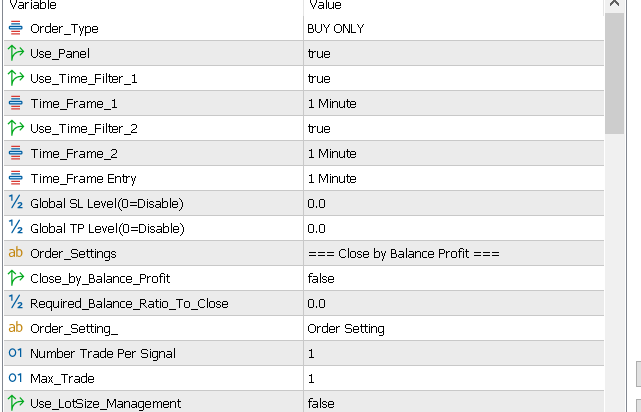Open Time_Frame Entry value dropdown

(332, 179)
